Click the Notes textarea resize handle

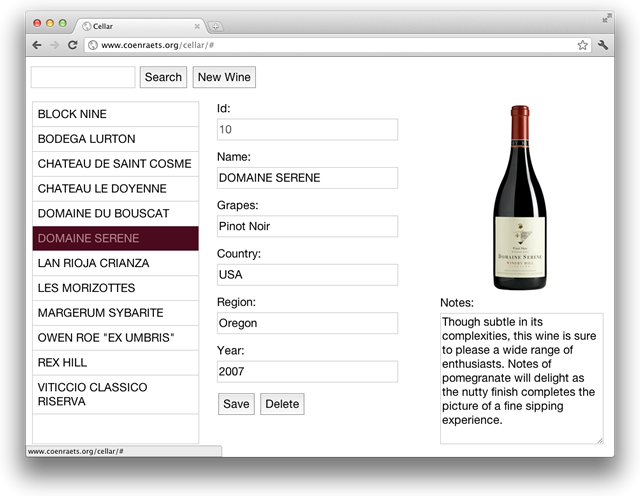(x=600, y=440)
